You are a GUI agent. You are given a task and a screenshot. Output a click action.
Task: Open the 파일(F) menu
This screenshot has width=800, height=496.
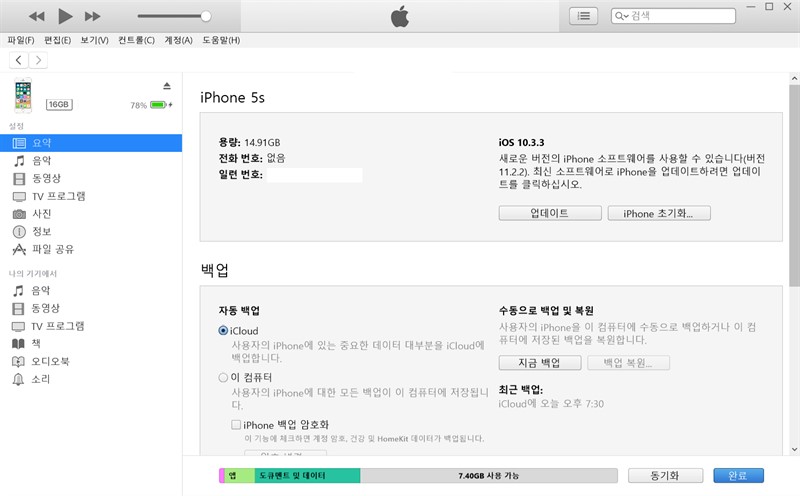(x=20, y=40)
